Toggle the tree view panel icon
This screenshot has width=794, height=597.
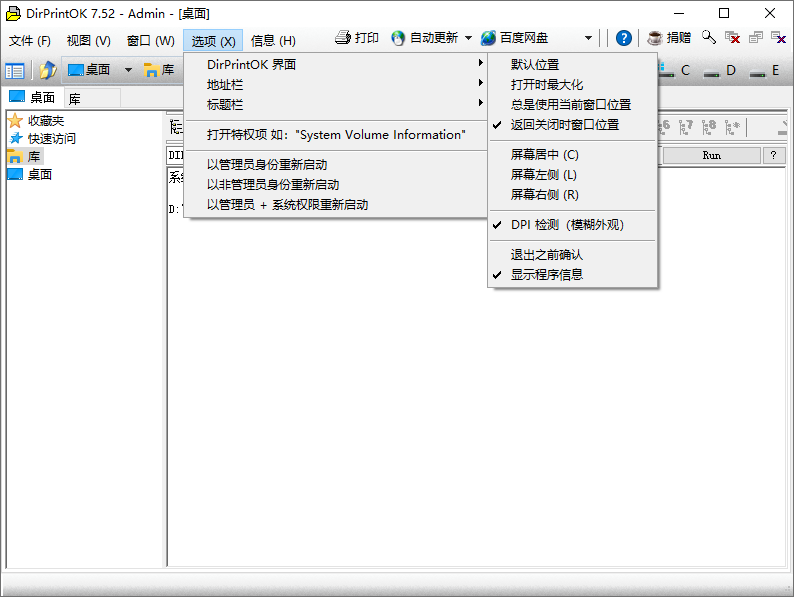coord(15,71)
